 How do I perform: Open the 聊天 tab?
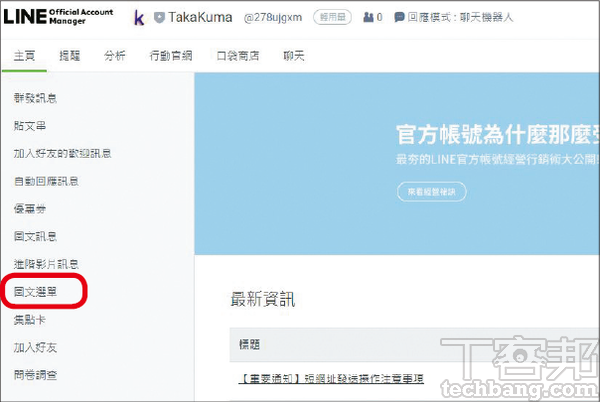click(294, 56)
